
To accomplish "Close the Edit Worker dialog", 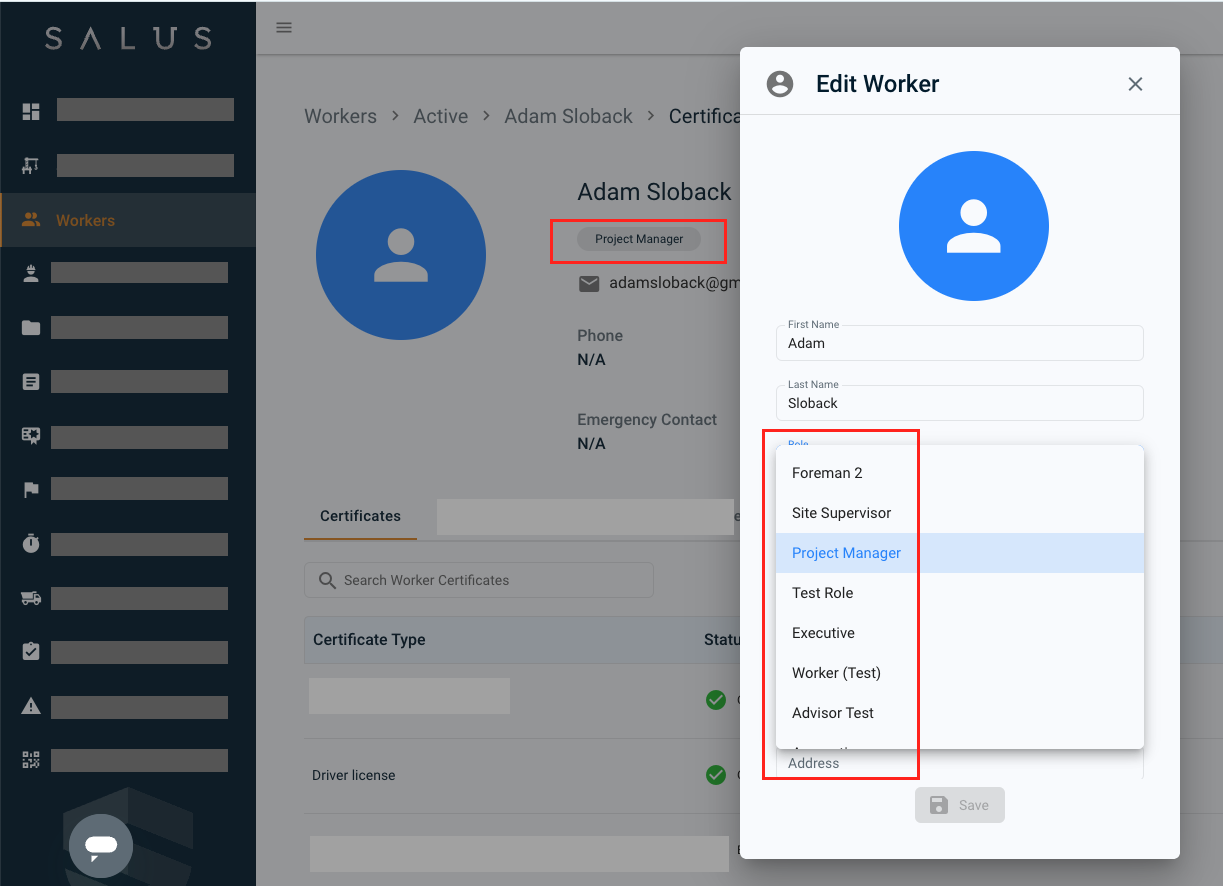I will (x=1135, y=84).
